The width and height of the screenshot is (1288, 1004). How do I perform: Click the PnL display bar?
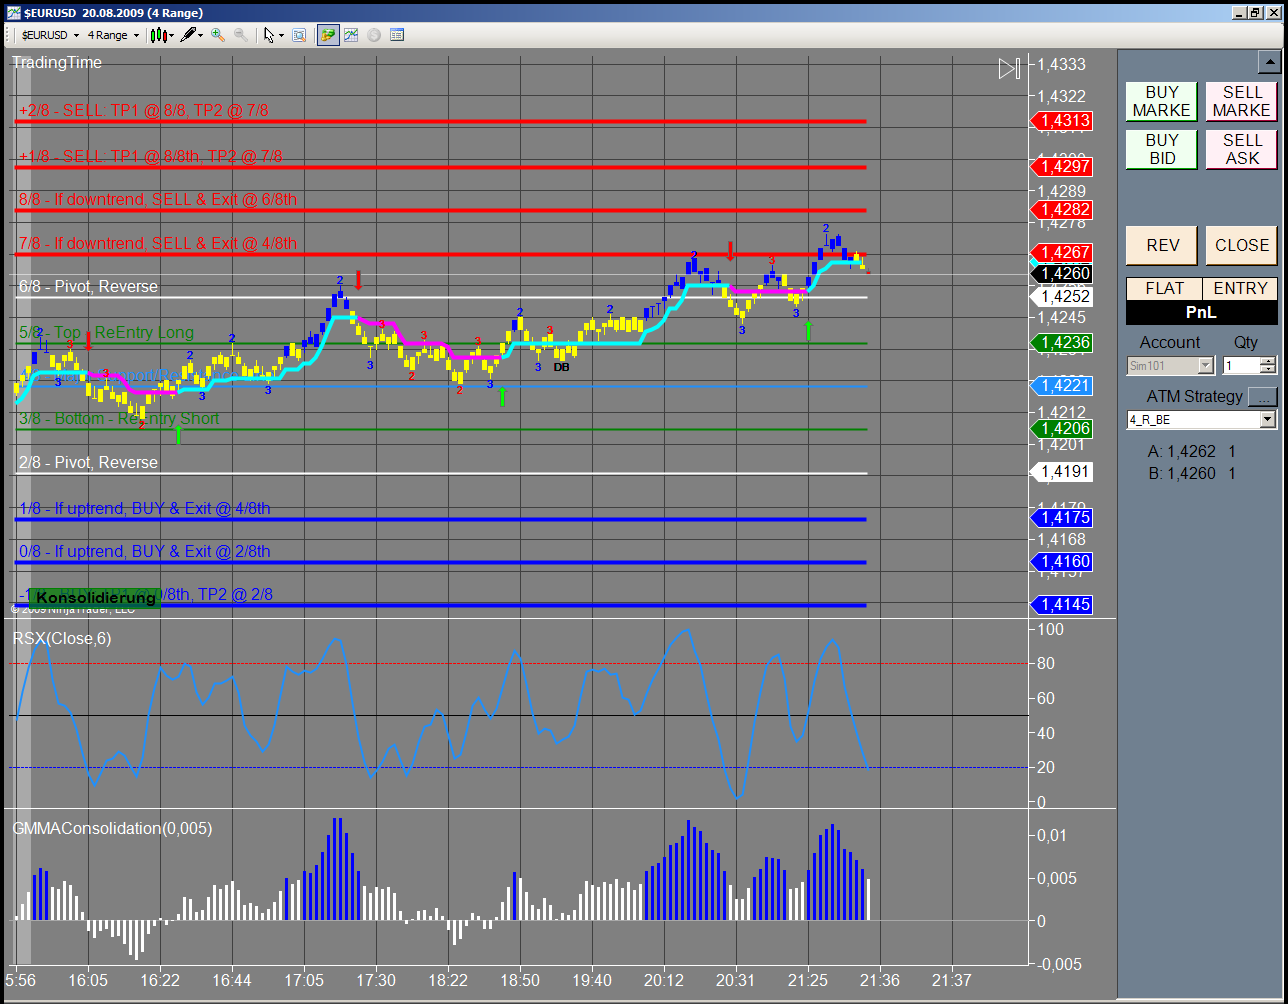click(x=1202, y=312)
